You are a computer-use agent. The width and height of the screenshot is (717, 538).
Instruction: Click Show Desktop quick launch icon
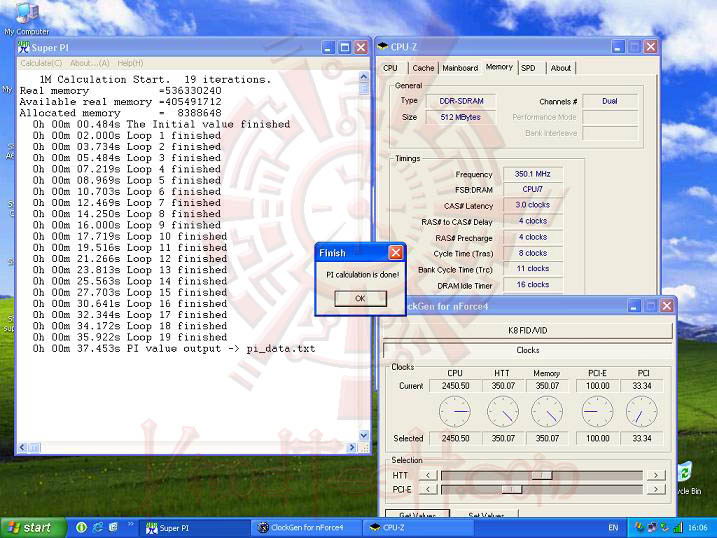pyautogui.click(x=113, y=527)
